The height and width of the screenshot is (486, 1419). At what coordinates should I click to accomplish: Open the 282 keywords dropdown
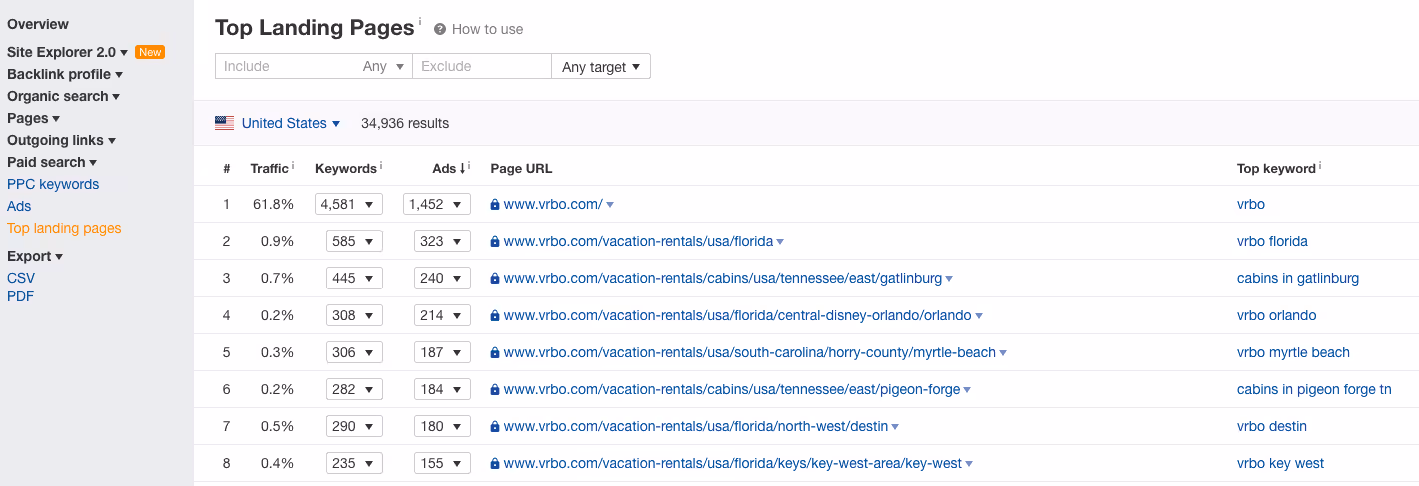[x=354, y=389]
